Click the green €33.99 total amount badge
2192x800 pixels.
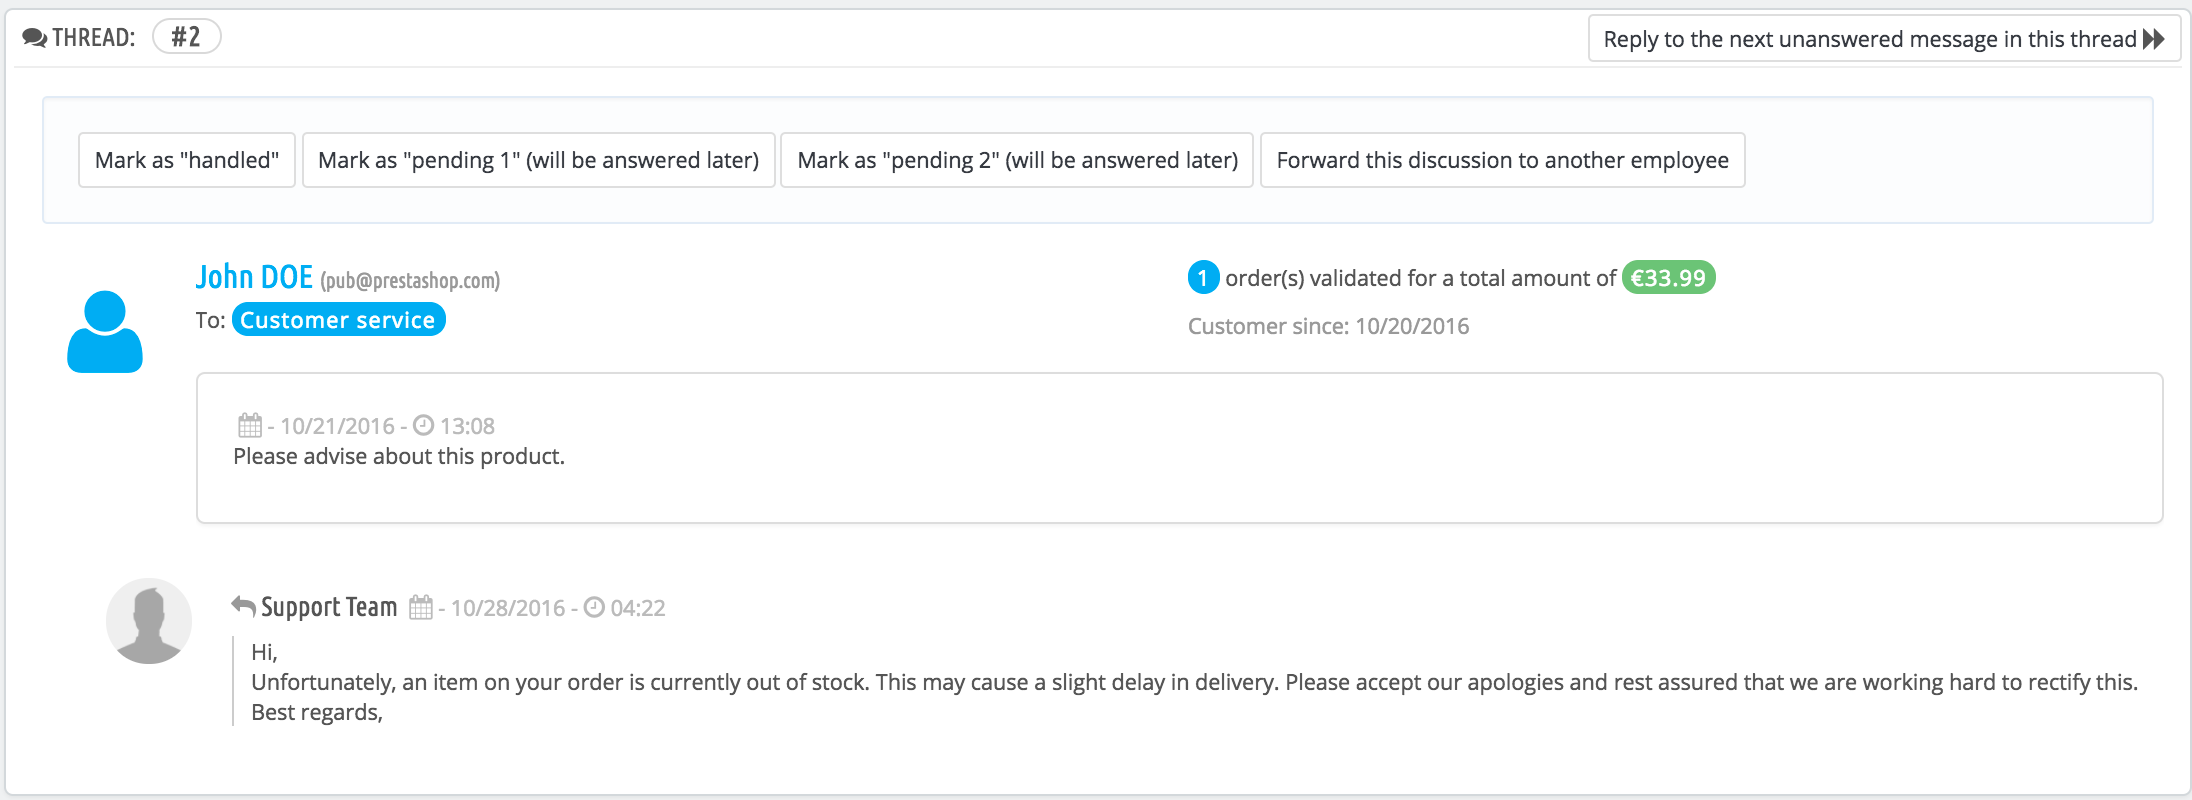1668,278
